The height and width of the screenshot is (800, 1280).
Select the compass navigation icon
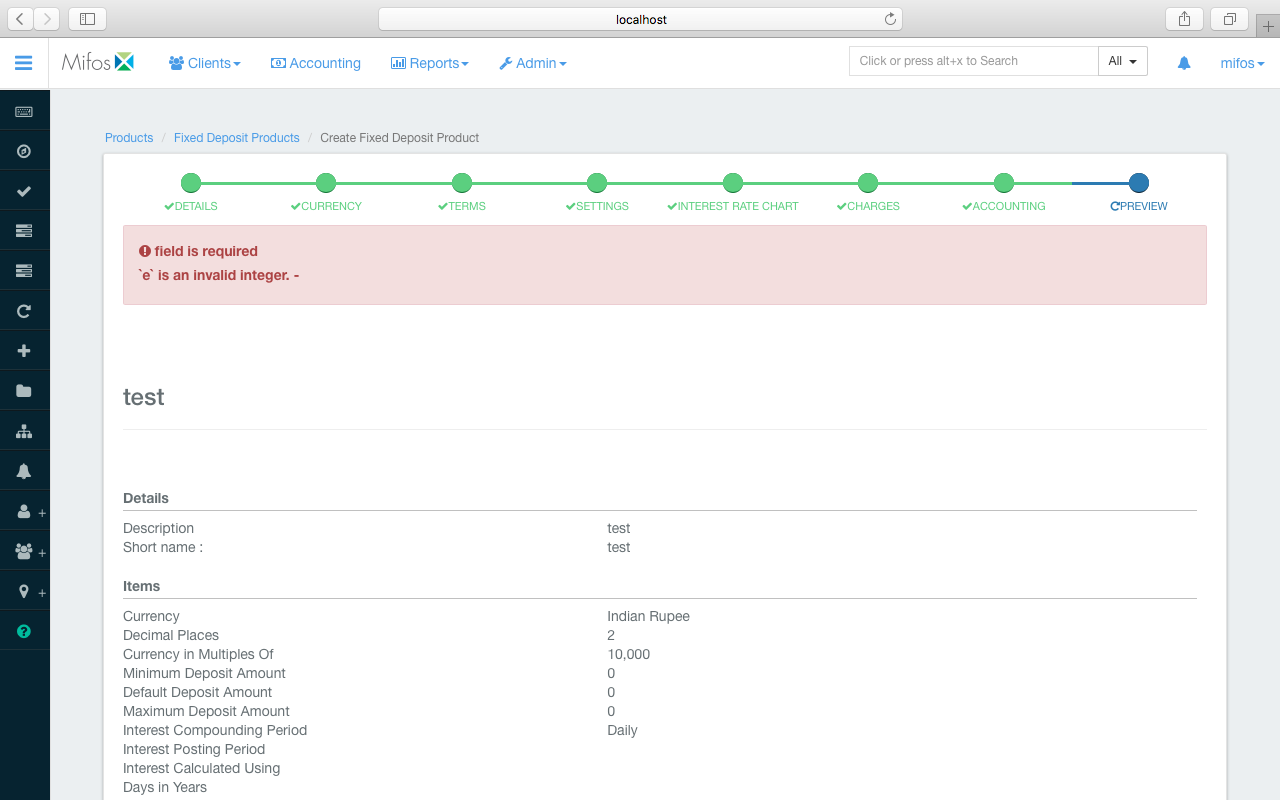click(24, 150)
